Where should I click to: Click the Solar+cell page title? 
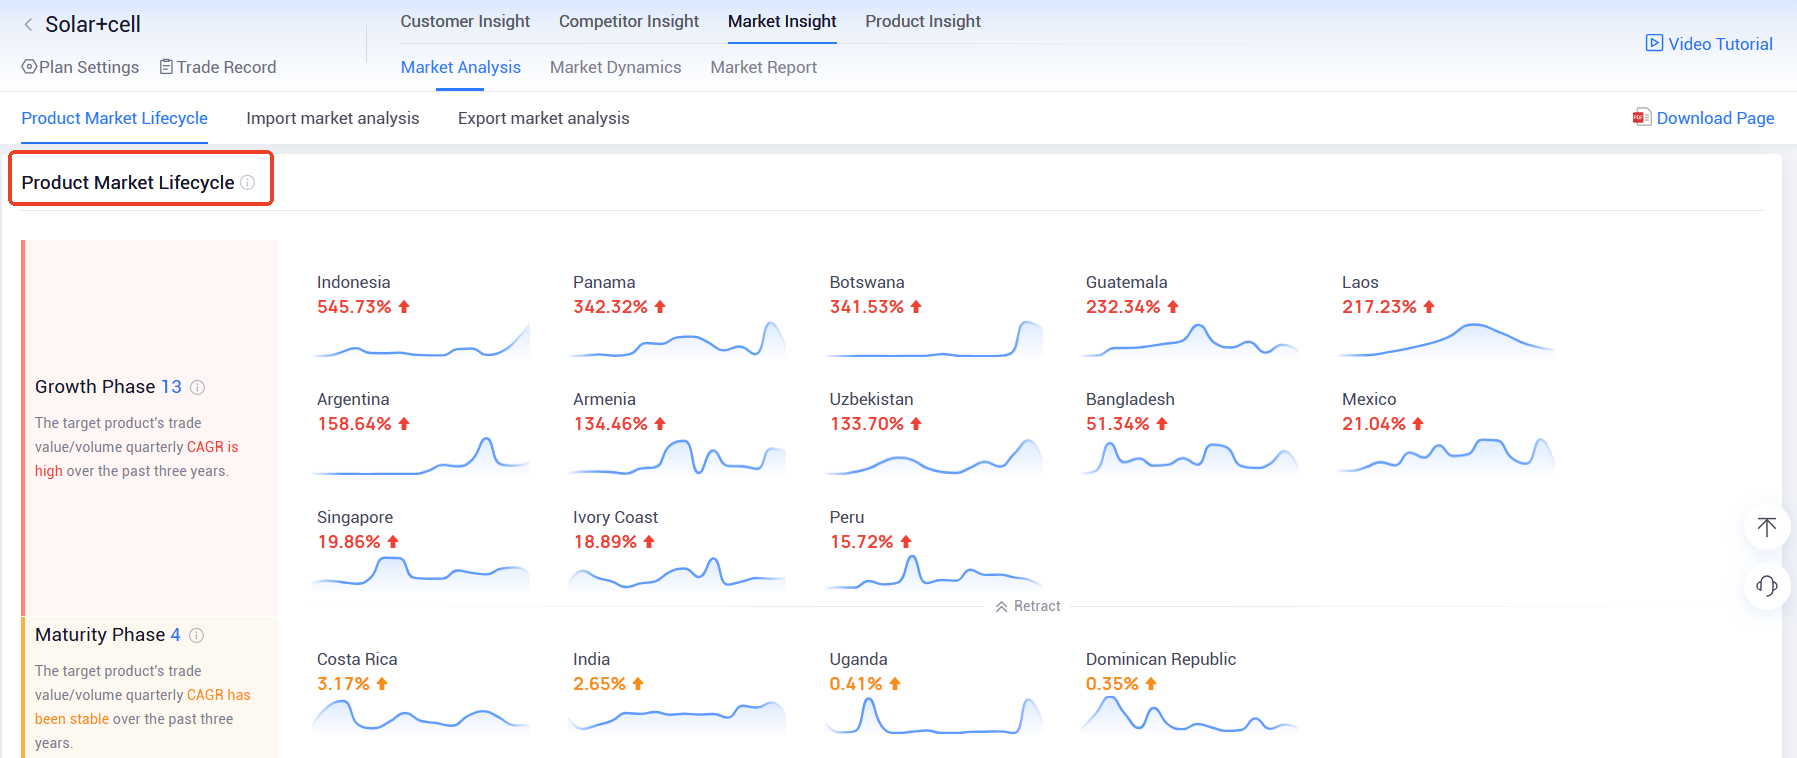[x=93, y=25]
